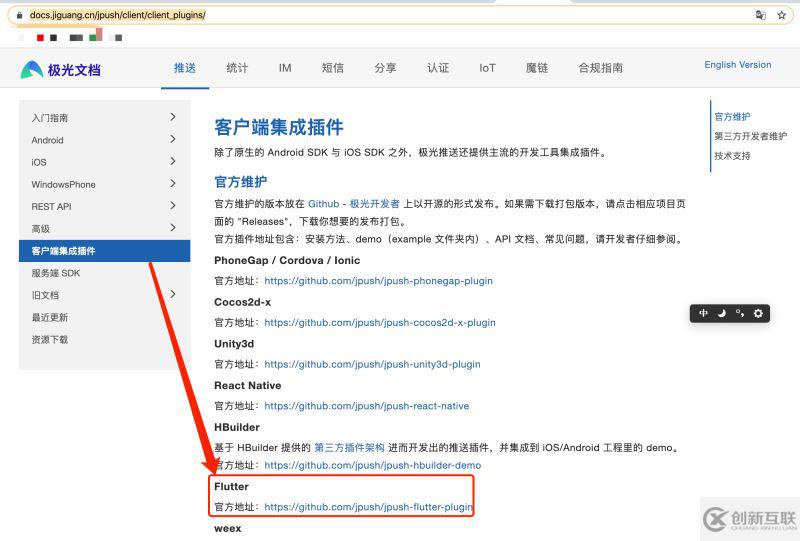Switch to the 统计 tab
Viewport: 800px width, 541px height.
[x=237, y=68]
